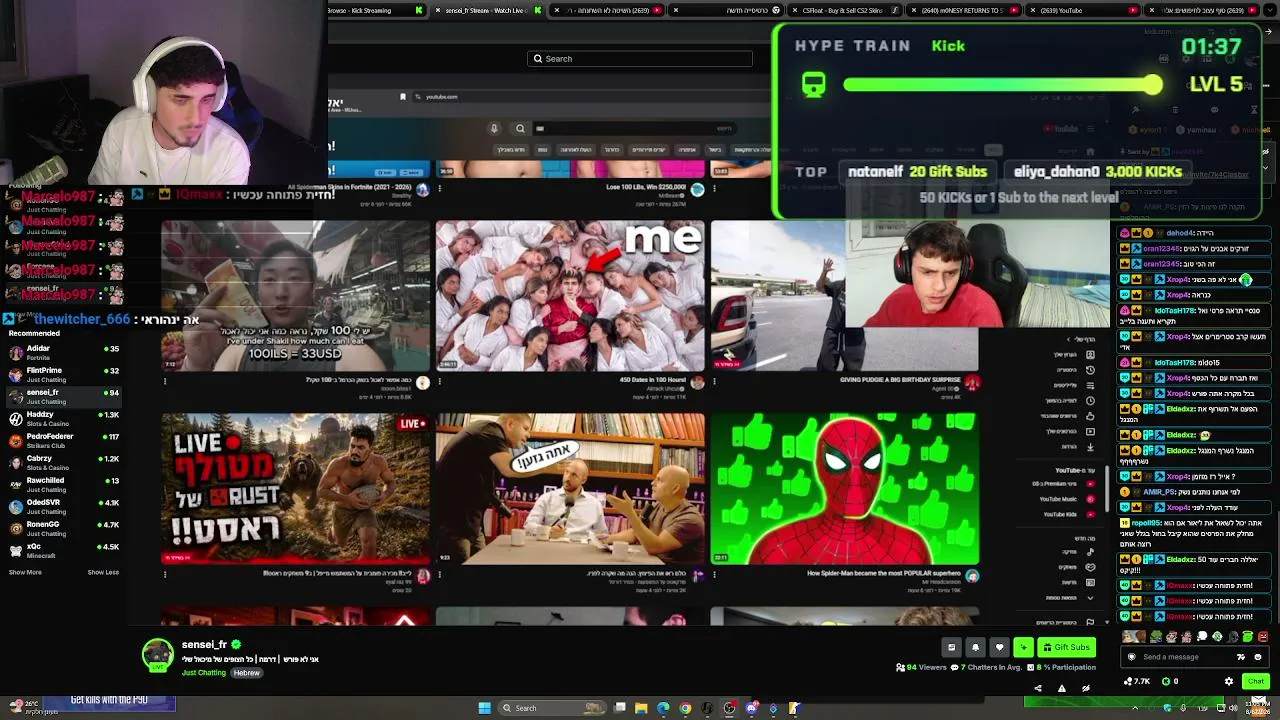Open the three men at table video thumbnail
The height and width of the screenshot is (720, 1280).
click(x=570, y=489)
